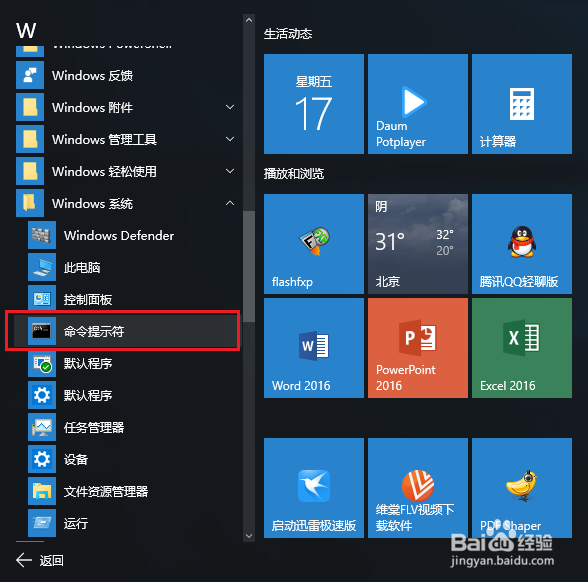Select the Windows 轻松使用 label
This screenshot has width=588, height=582.
click(x=104, y=171)
